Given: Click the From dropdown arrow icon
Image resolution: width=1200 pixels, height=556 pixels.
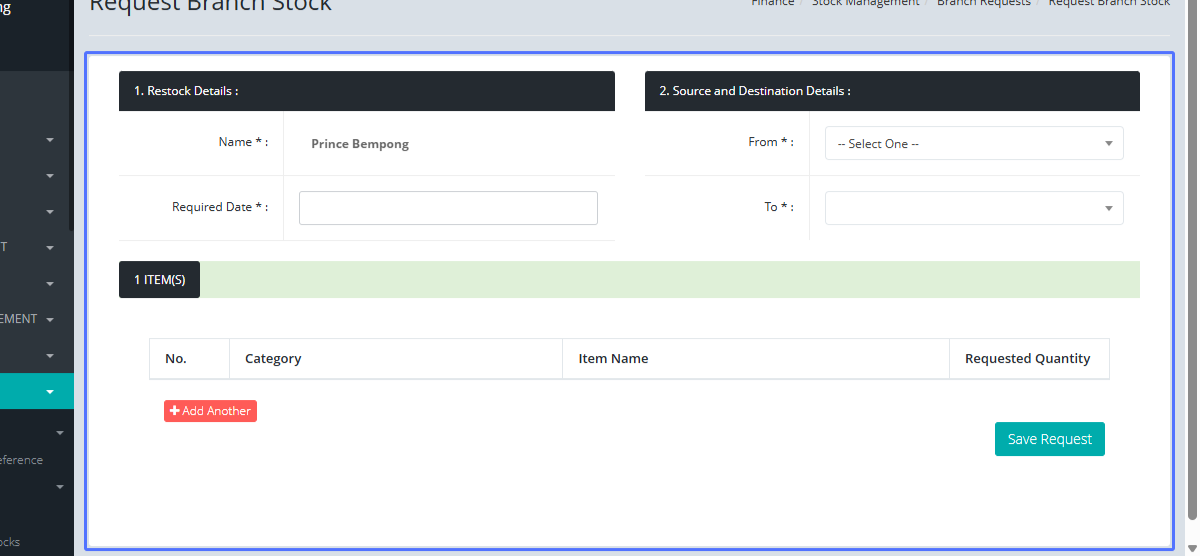Looking at the screenshot, I should point(1108,144).
